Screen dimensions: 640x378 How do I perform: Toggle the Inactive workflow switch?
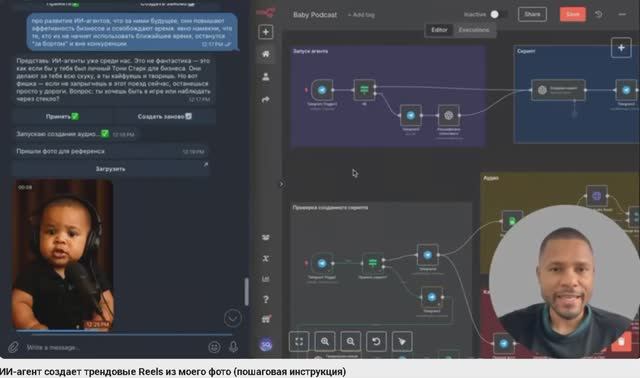[x=498, y=14]
